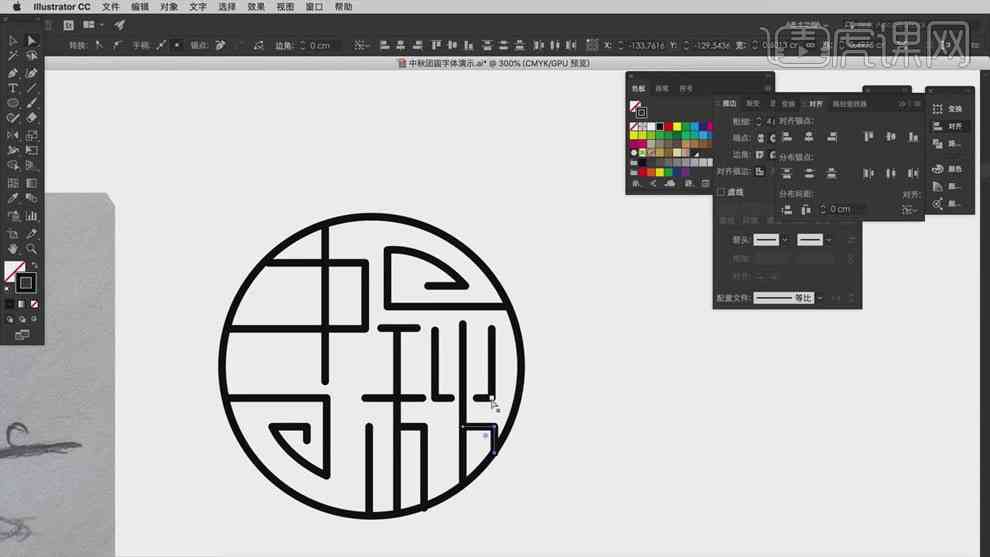This screenshot has height=557, width=990.
Task: Select the Type tool
Action: point(13,88)
